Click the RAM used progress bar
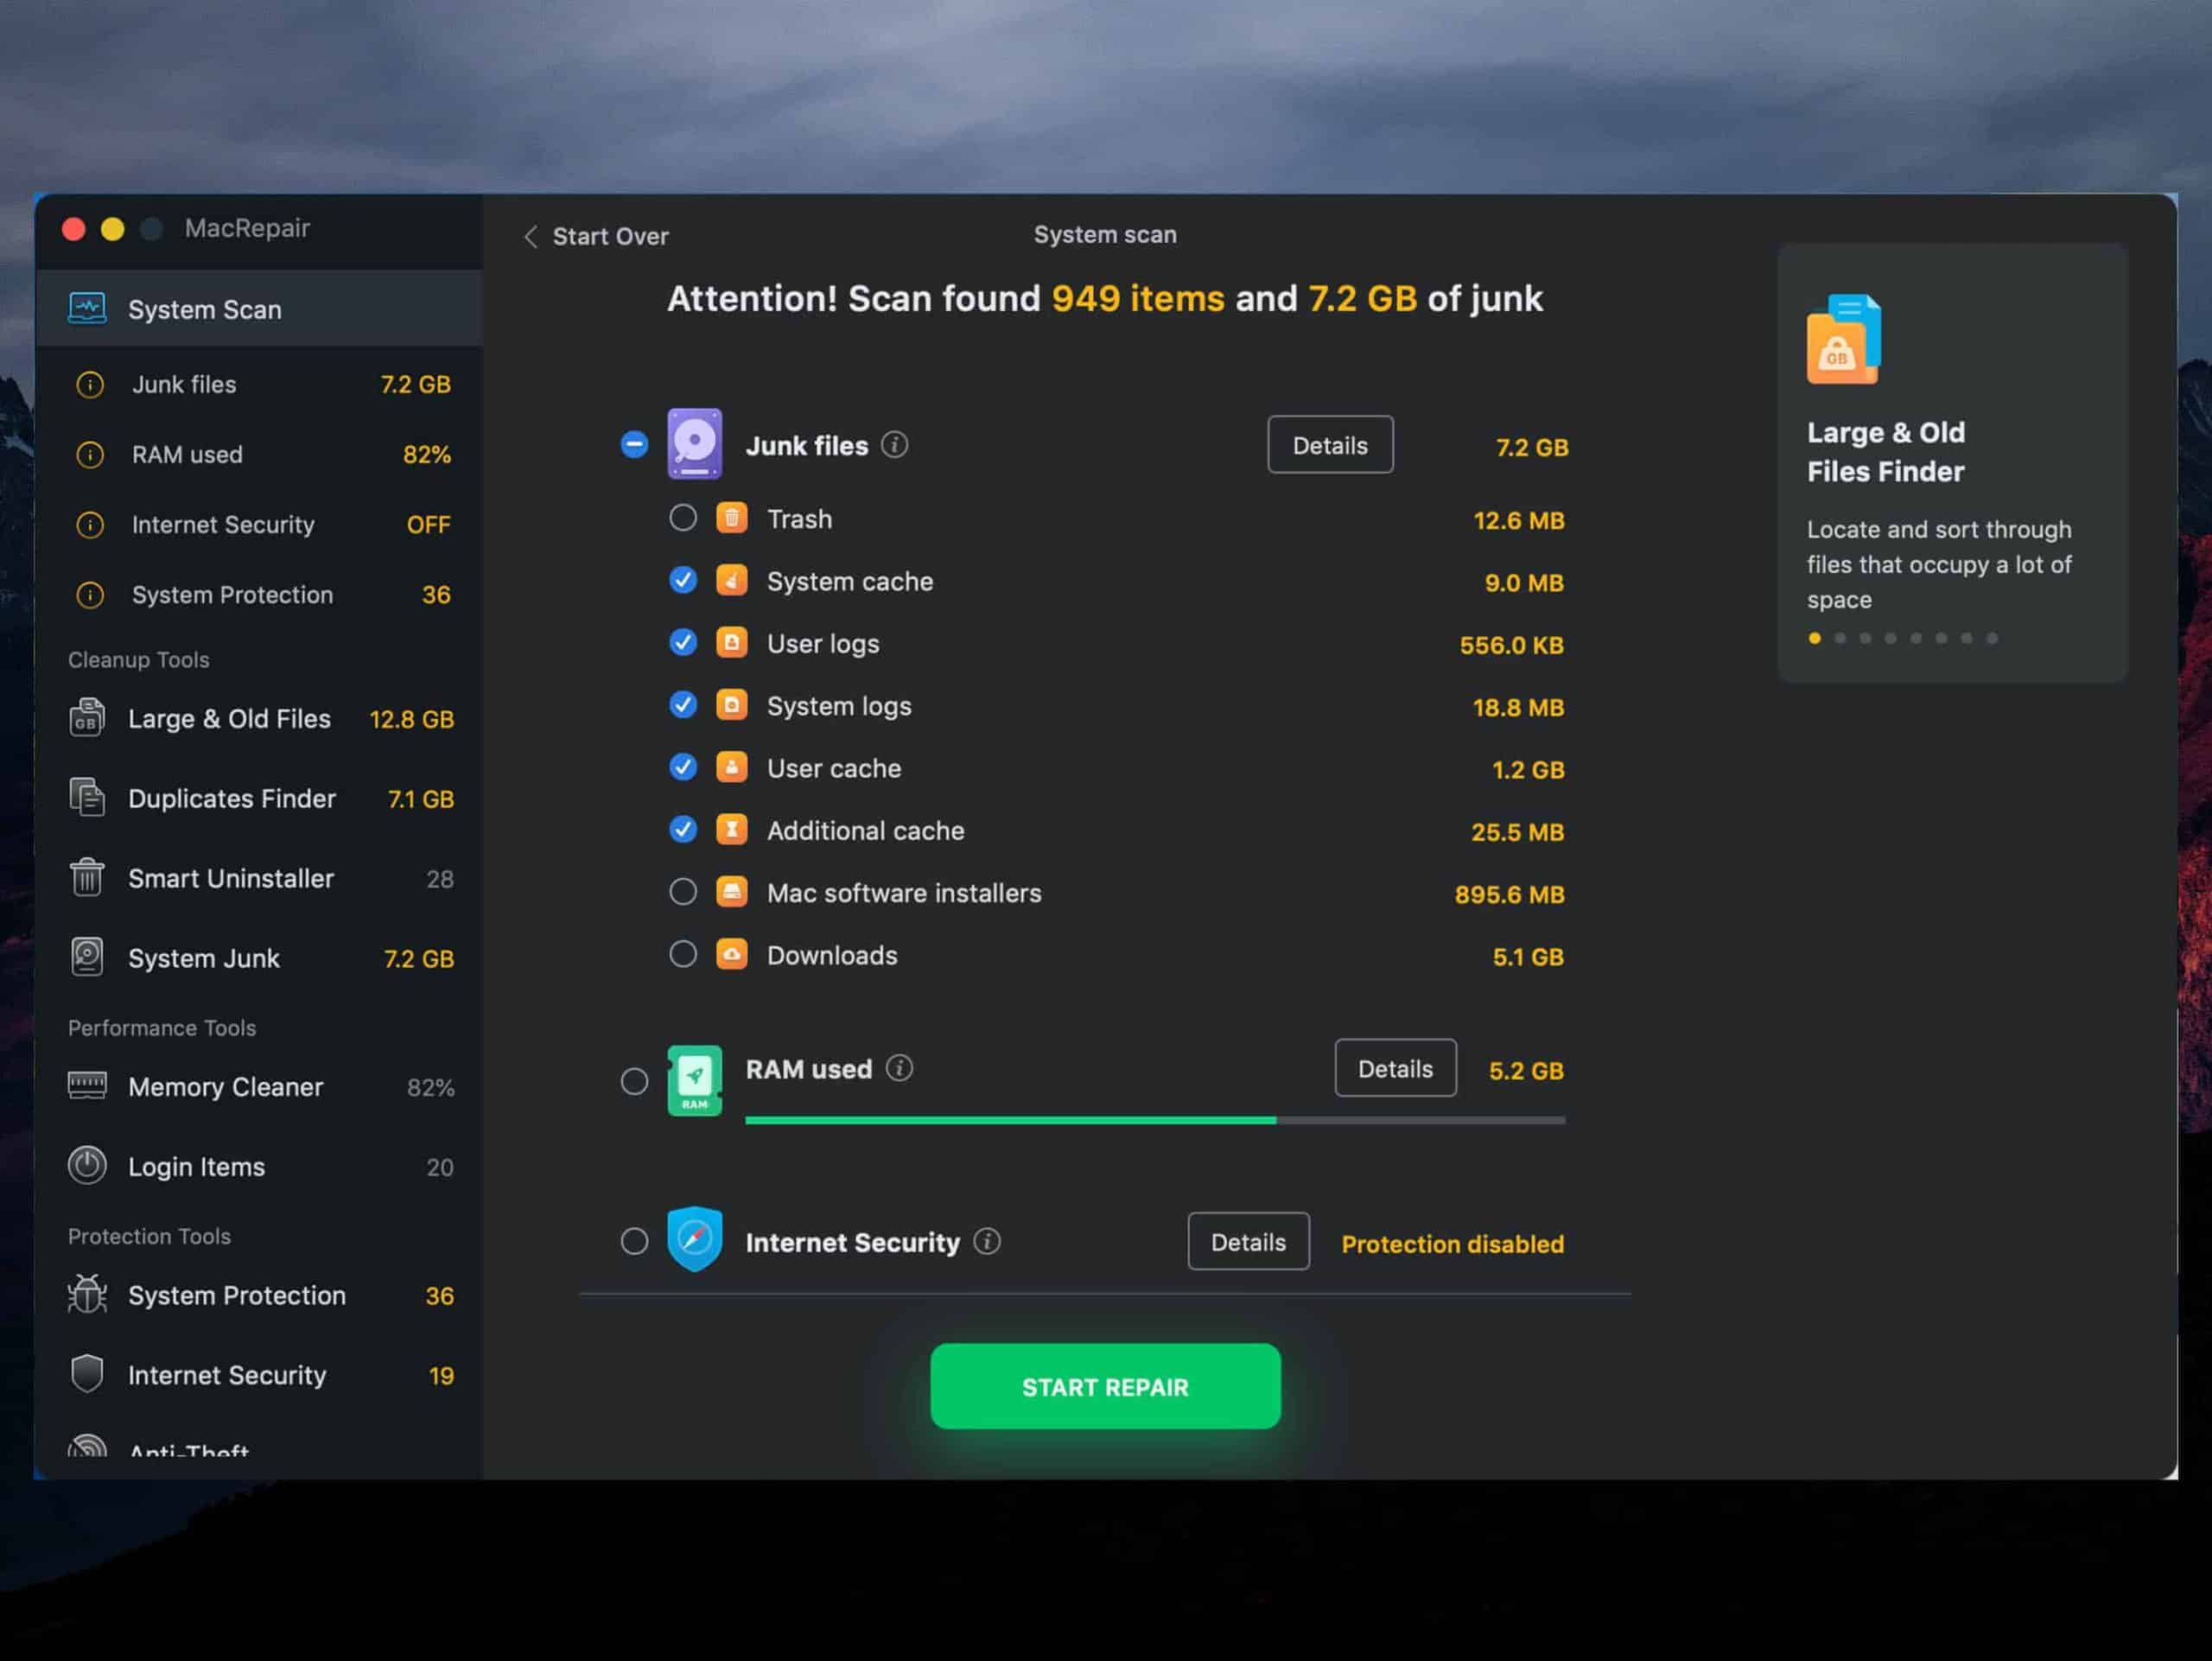This screenshot has width=2212, height=1661. [1155, 1121]
